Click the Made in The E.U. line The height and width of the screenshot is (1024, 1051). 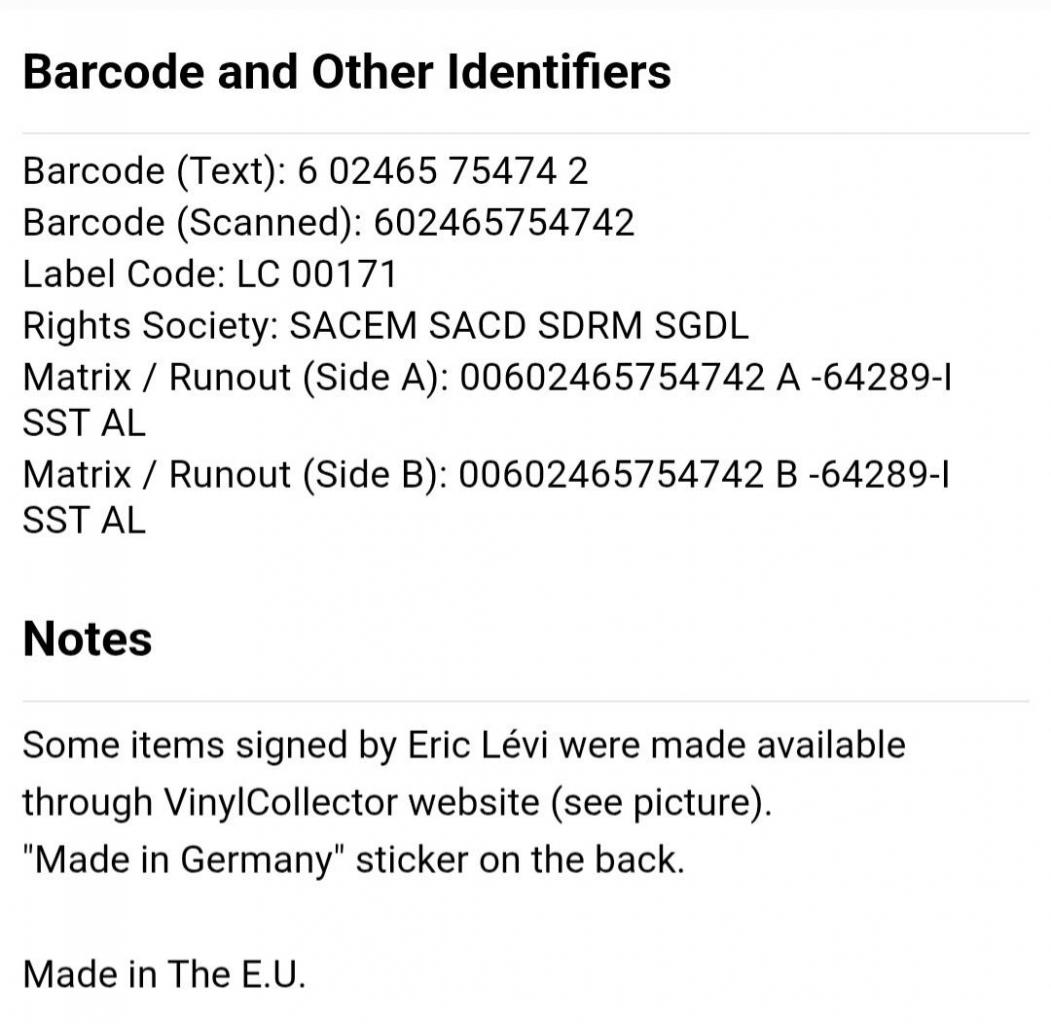(164, 974)
